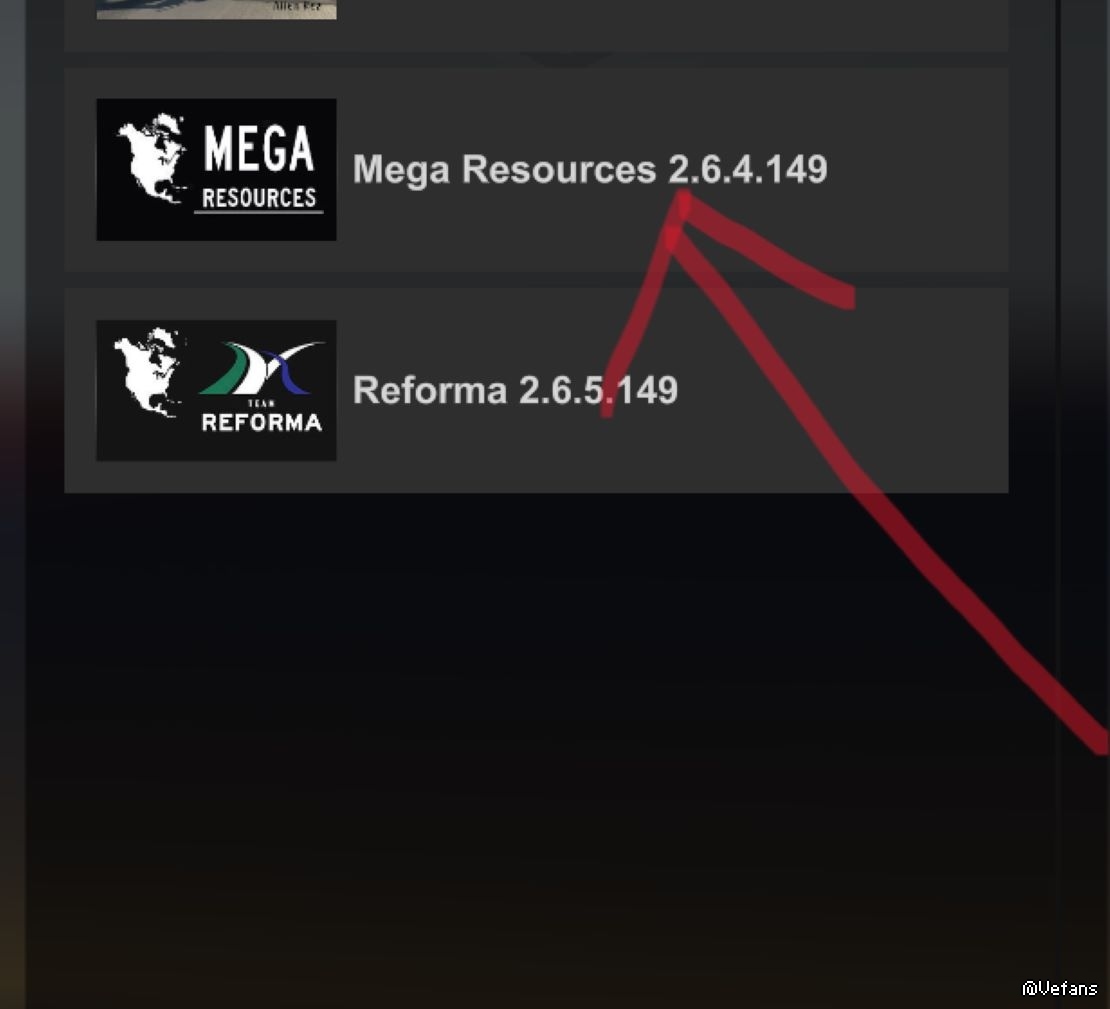This screenshot has height=1009, width=1110.
Task: Click the version number 2.6.5.149
Action: 598,390
